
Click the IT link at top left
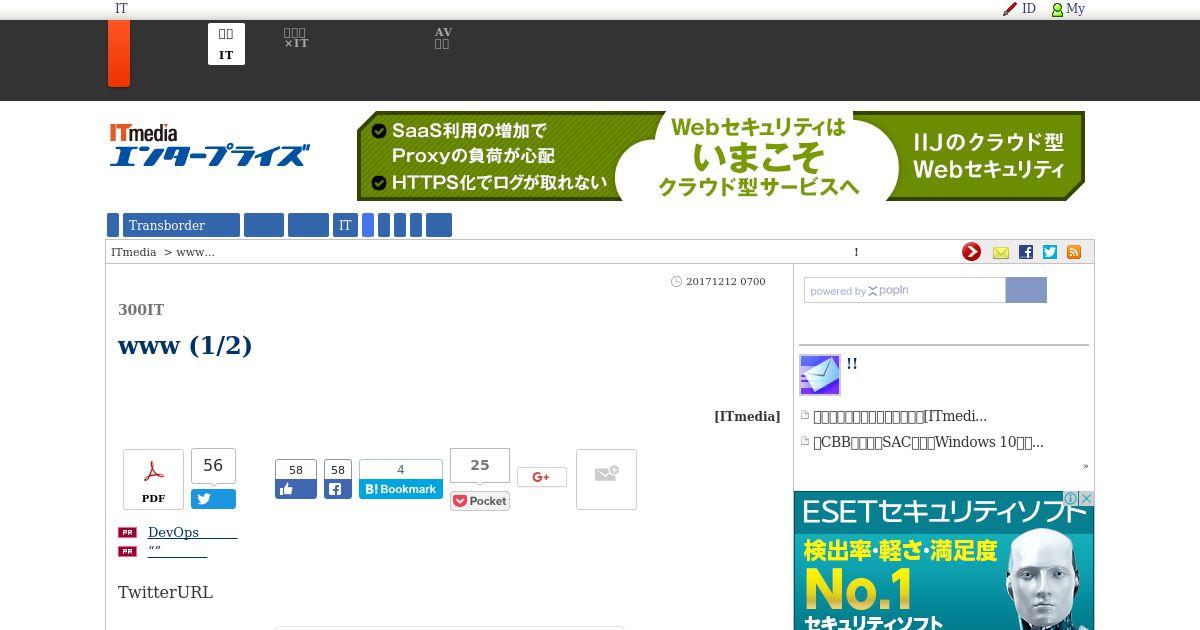tap(121, 8)
